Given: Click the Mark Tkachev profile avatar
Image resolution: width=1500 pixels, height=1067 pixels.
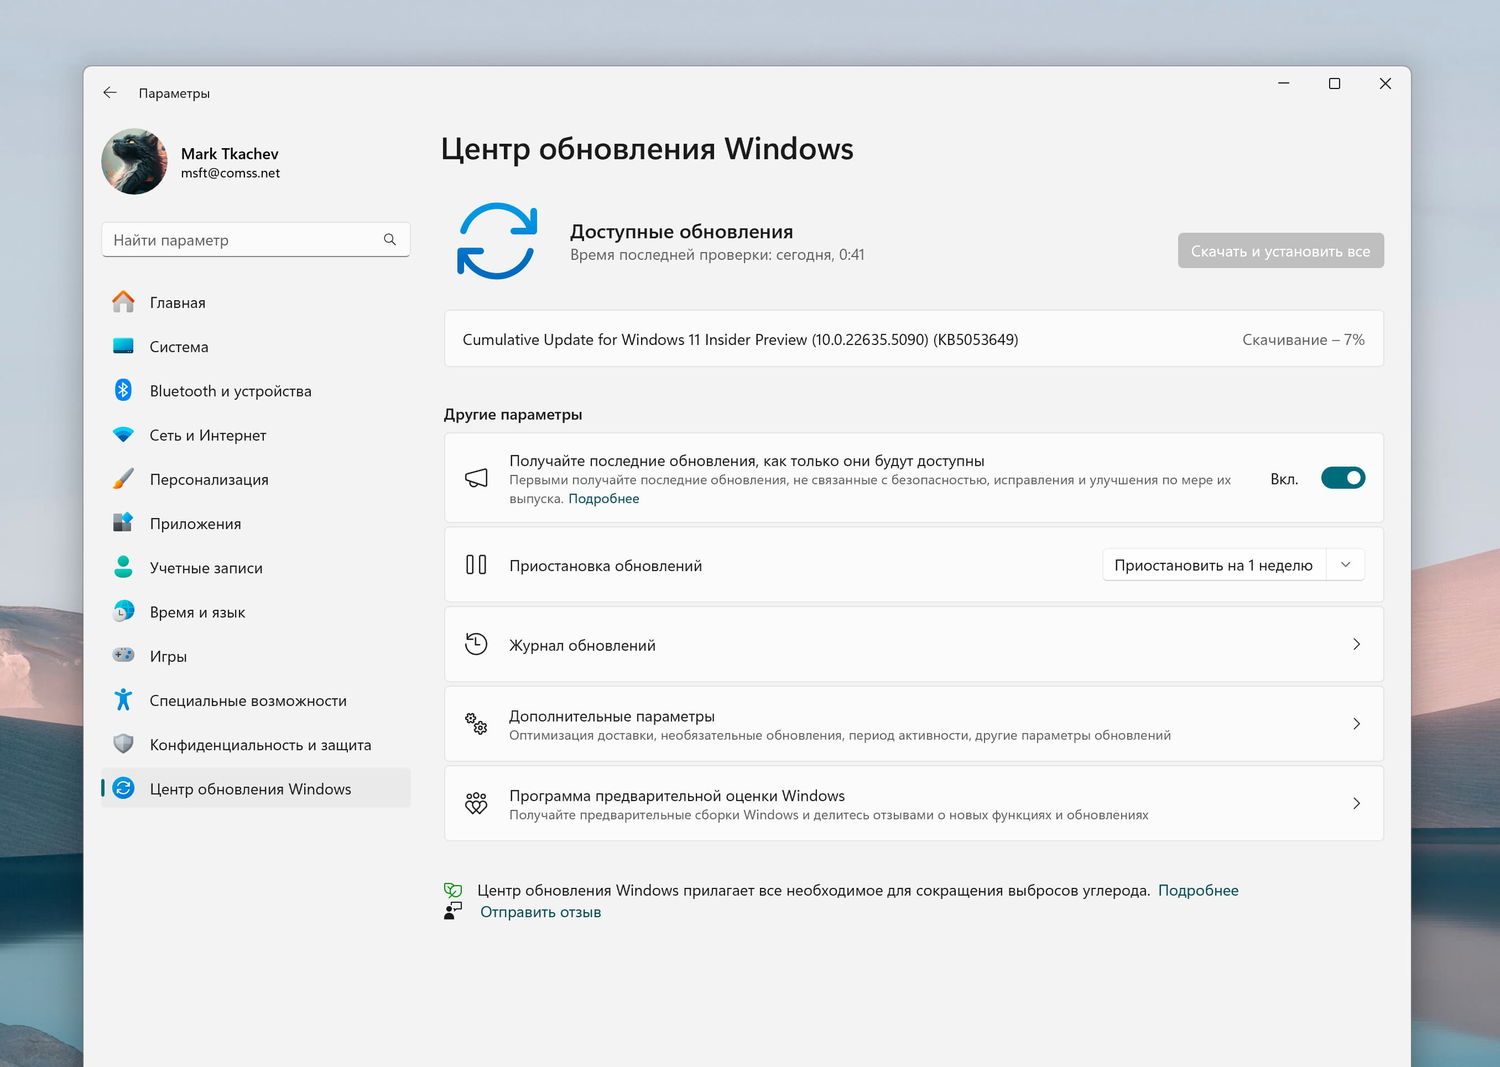Looking at the screenshot, I should coord(134,161).
